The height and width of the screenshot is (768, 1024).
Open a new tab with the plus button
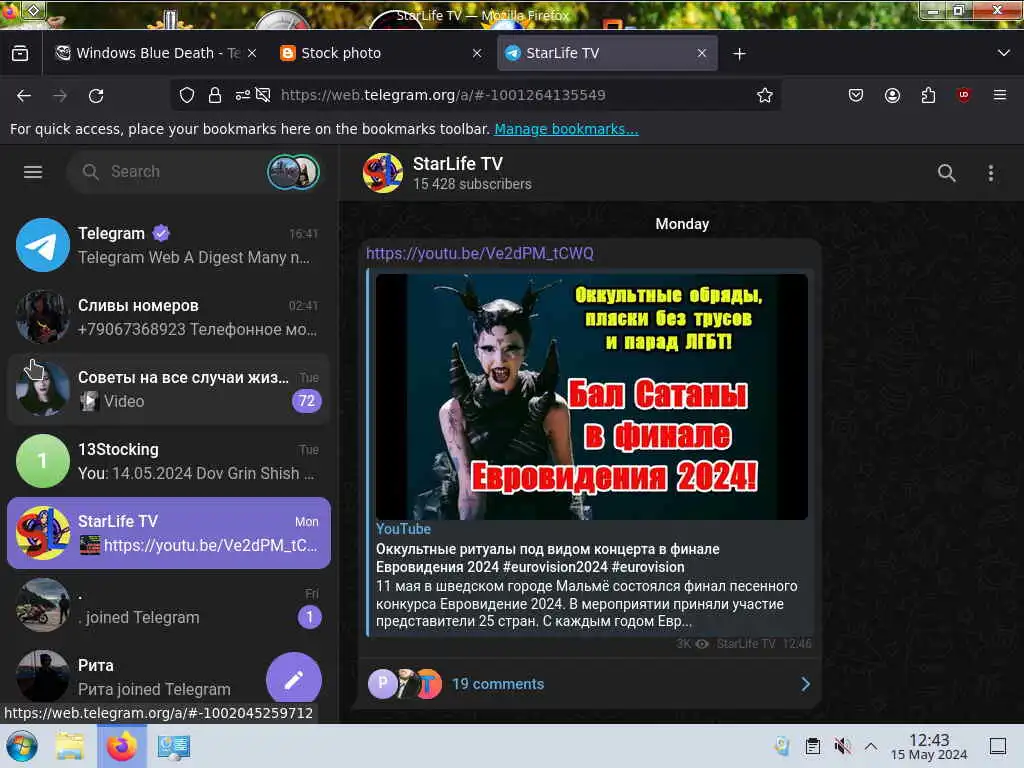739,54
